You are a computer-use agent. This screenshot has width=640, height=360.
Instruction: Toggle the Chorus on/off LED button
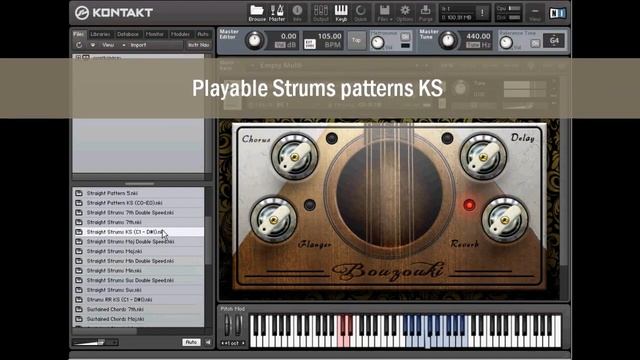pyautogui.click(x=332, y=138)
